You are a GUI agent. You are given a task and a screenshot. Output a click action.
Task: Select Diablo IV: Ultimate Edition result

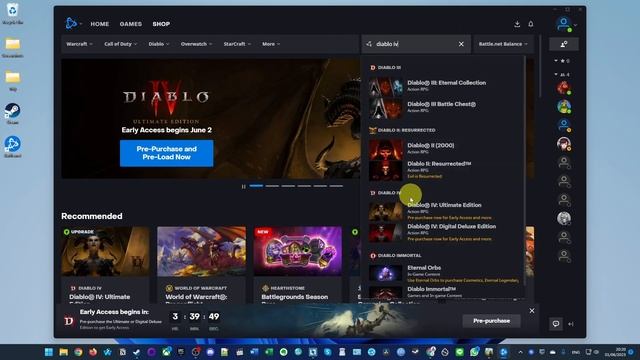443,211
